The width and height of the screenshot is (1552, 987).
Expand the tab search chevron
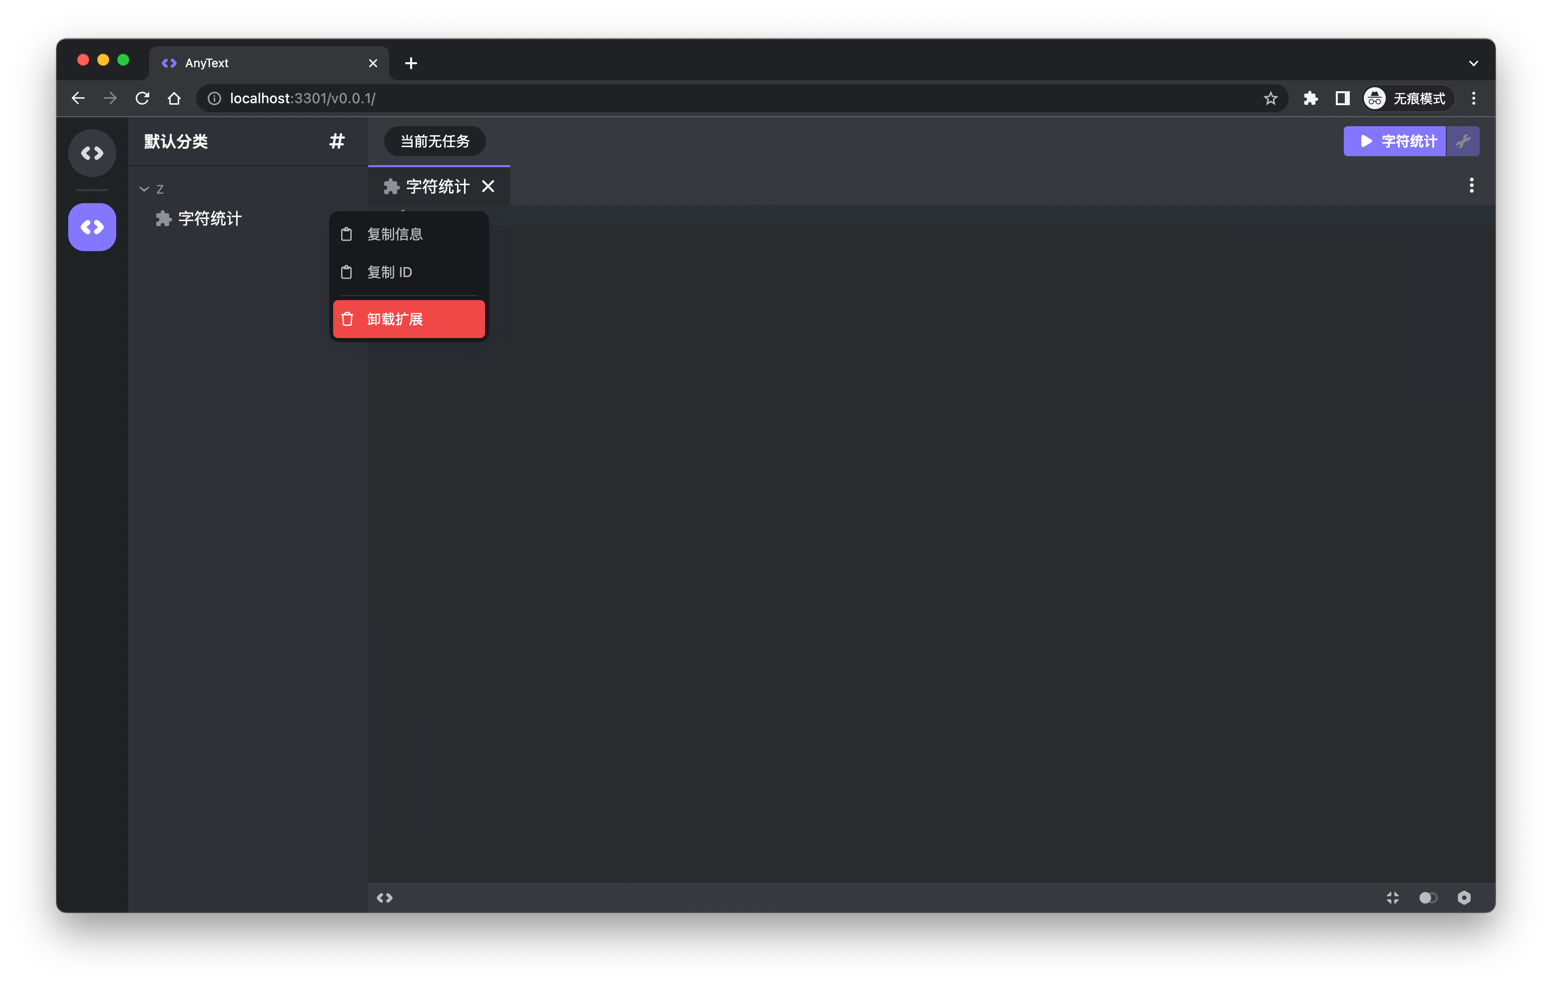click(x=1473, y=63)
